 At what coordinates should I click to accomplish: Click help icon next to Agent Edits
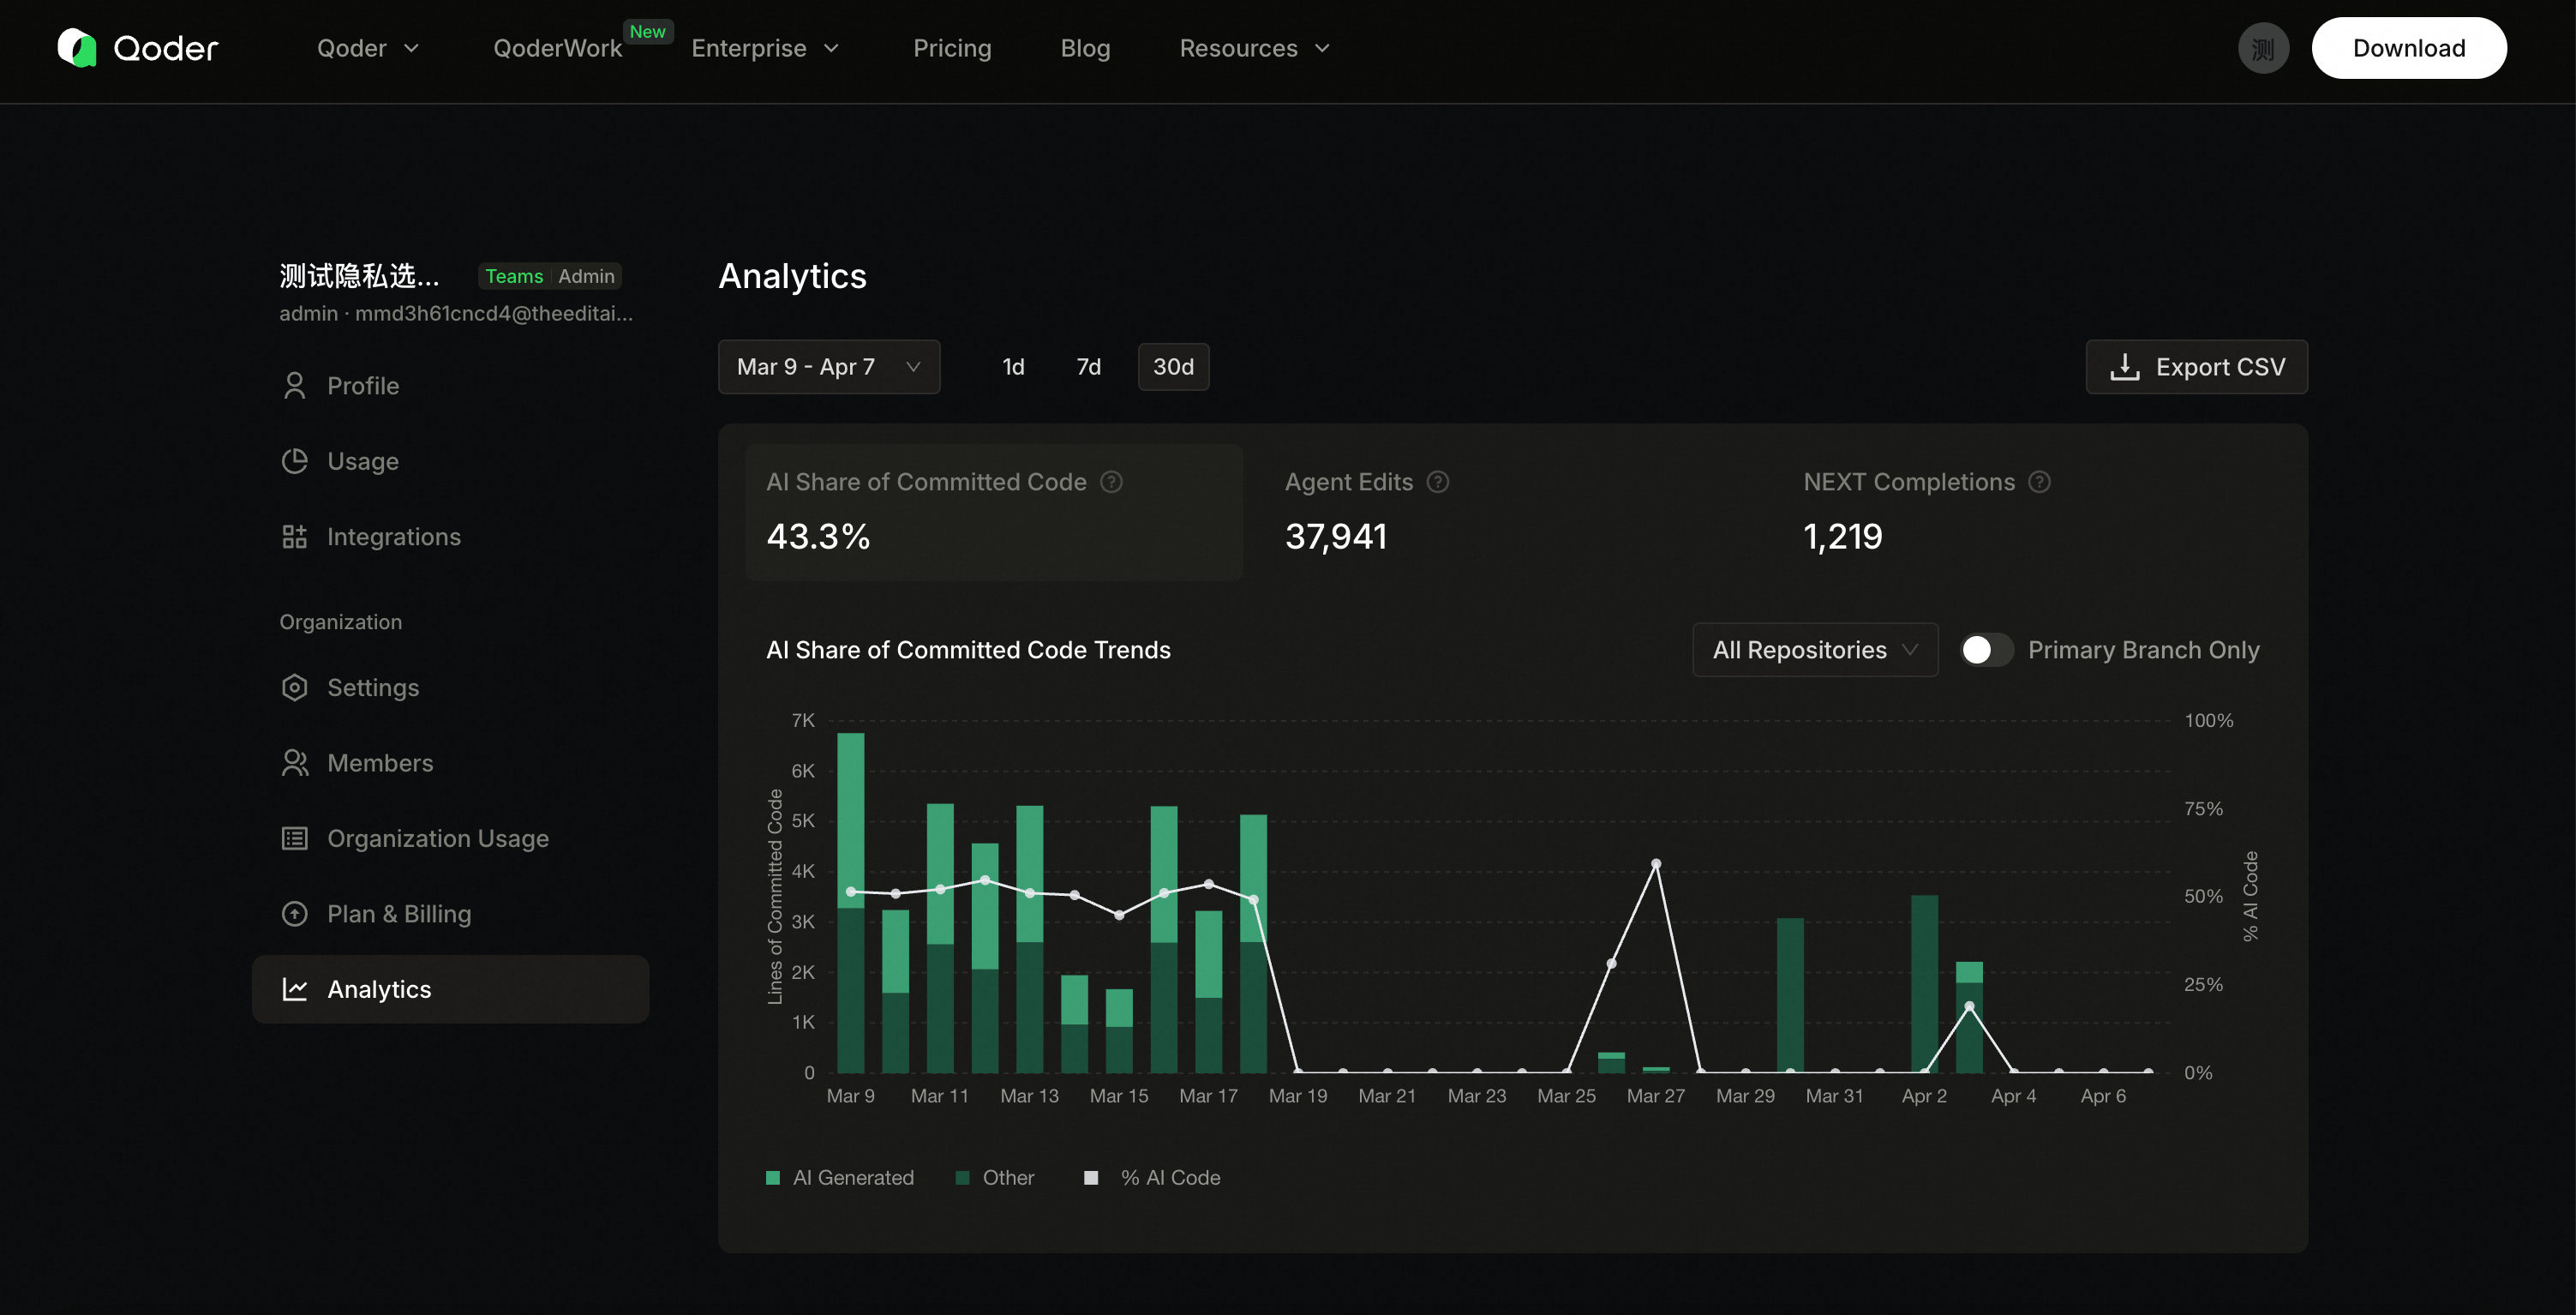pyautogui.click(x=1437, y=482)
